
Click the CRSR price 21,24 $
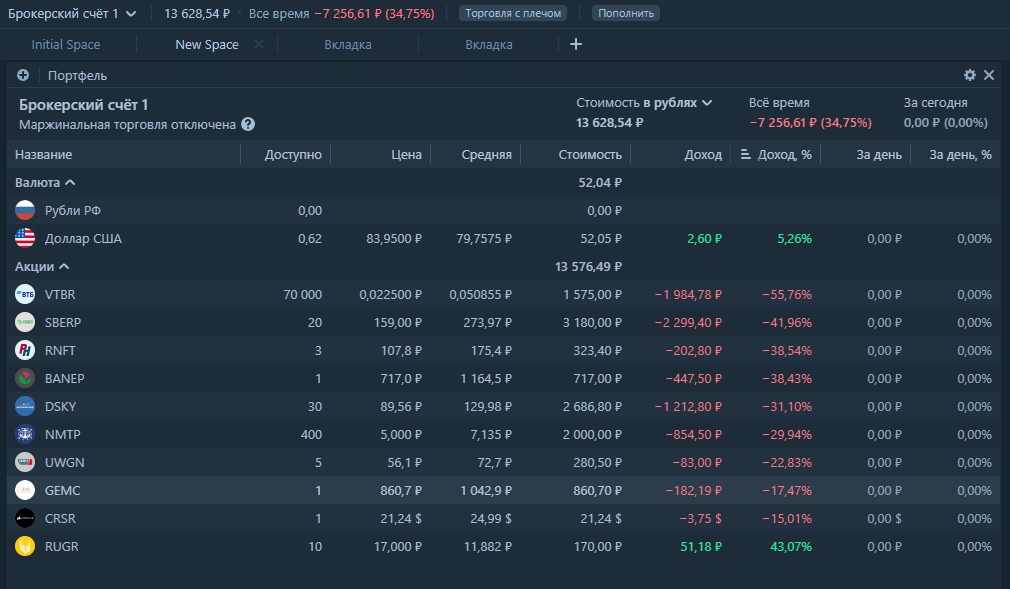(x=401, y=519)
